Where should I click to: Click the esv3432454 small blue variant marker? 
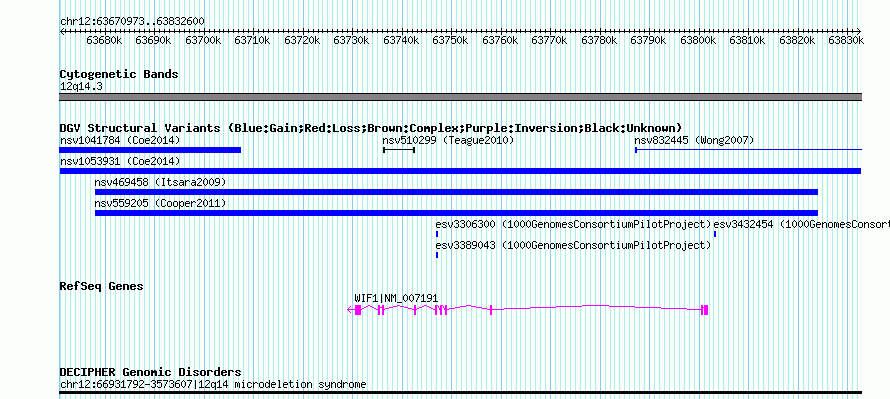click(x=715, y=234)
